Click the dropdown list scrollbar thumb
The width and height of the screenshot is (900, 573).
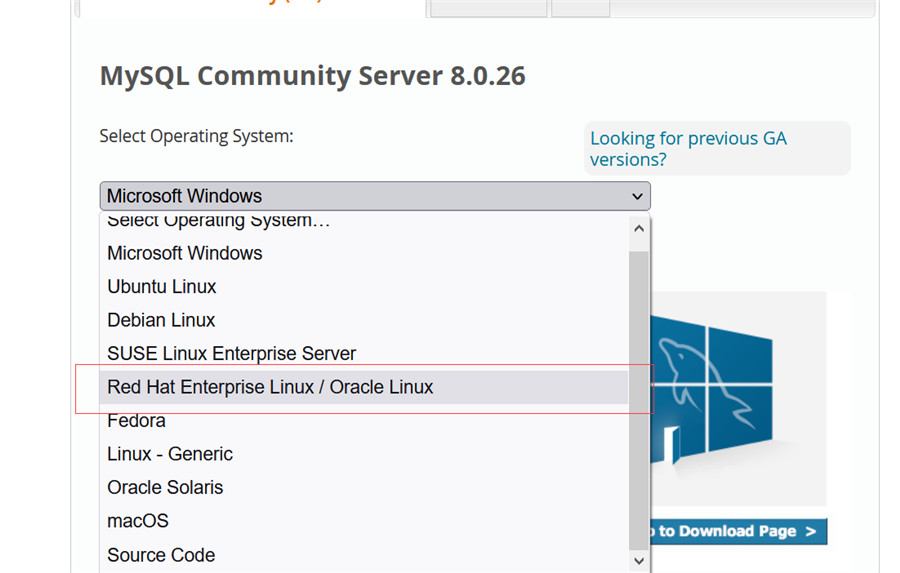click(x=639, y=400)
